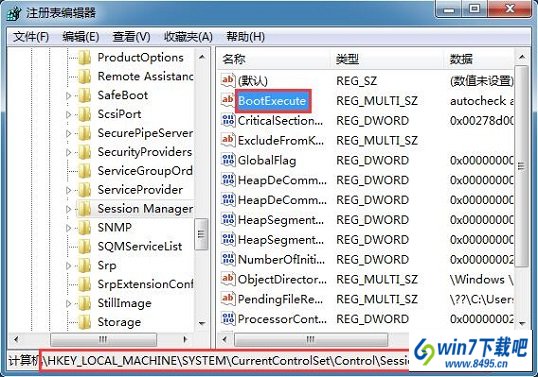Expand the ServiceProvider tree node
Image resolution: width=538 pixels, height=377 pixels.
[x=68, y=190]
